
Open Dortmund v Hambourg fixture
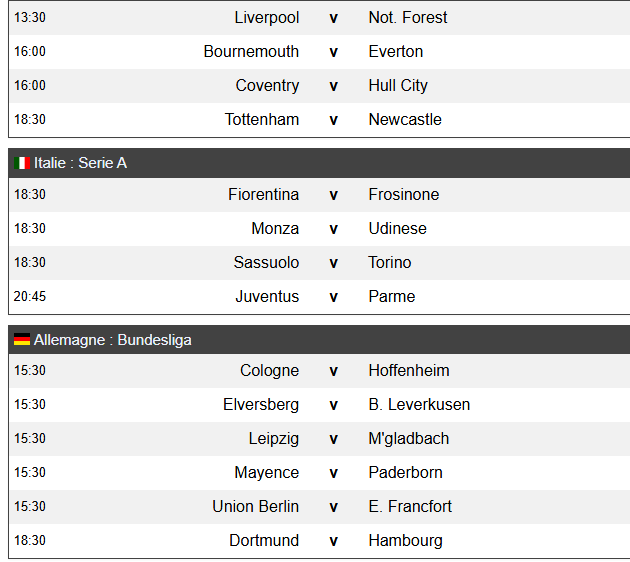pyautogui.click(x=319, y=541)
